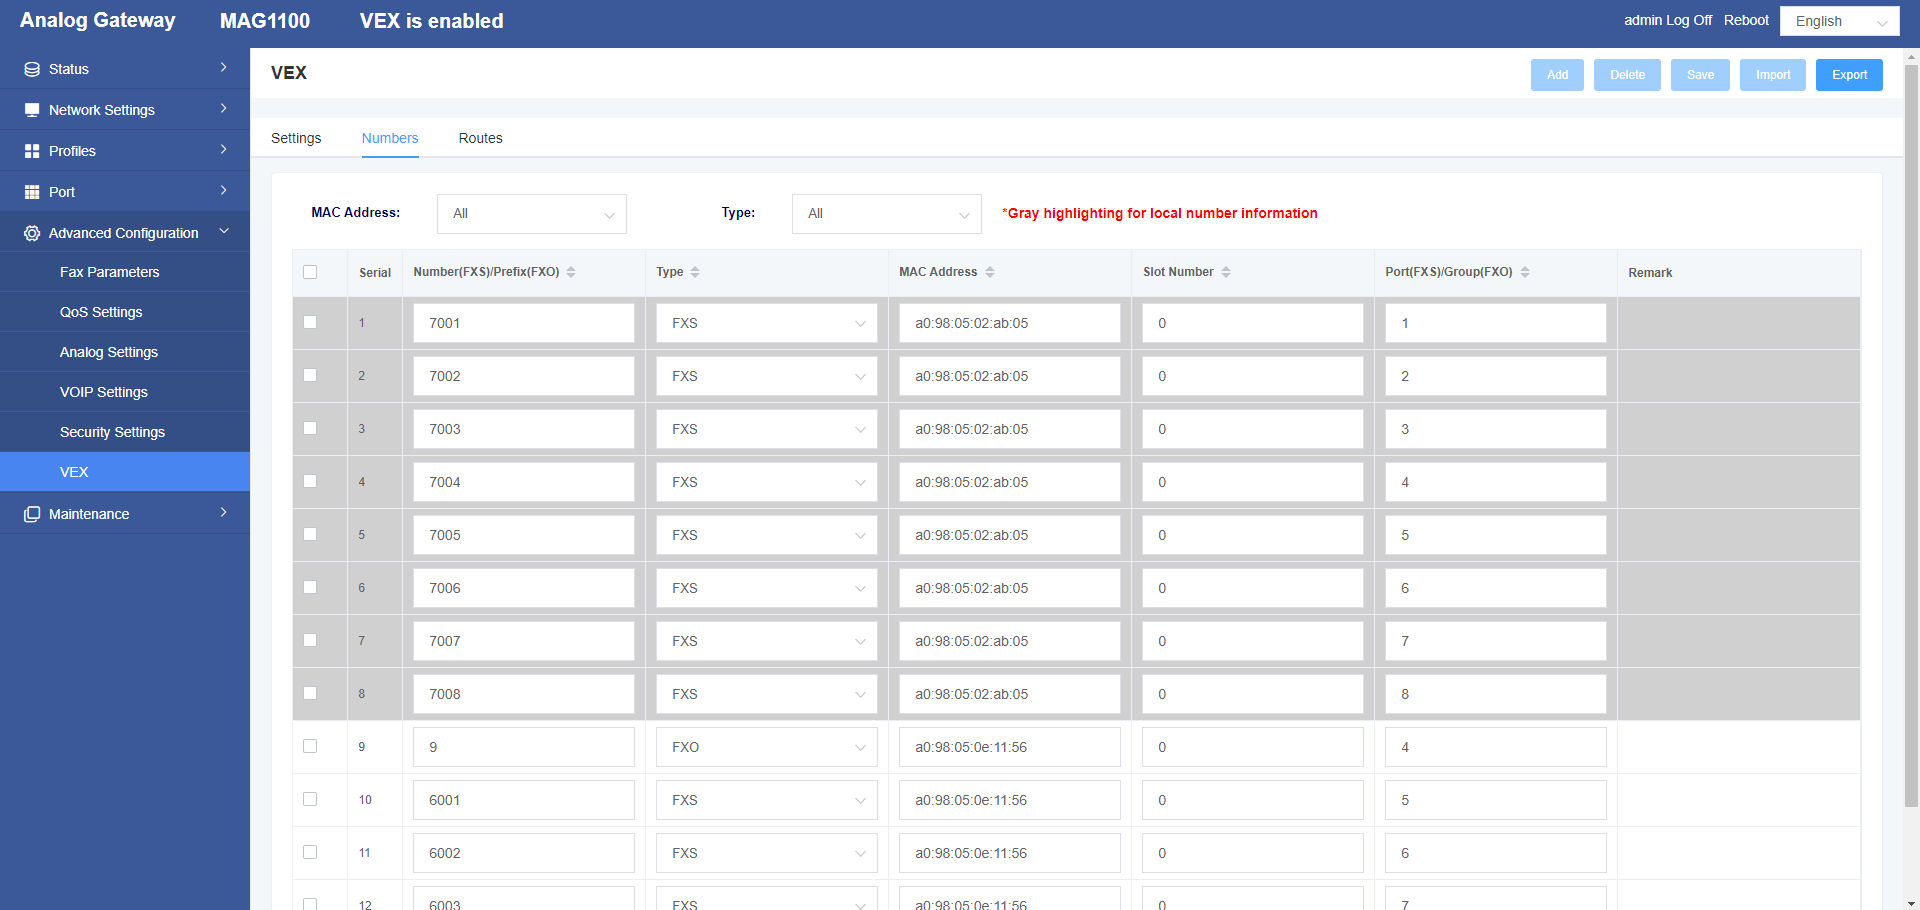Open the Type filter dropdown
The height and width of the screenshot is (910, 1920).
(887, 214)
